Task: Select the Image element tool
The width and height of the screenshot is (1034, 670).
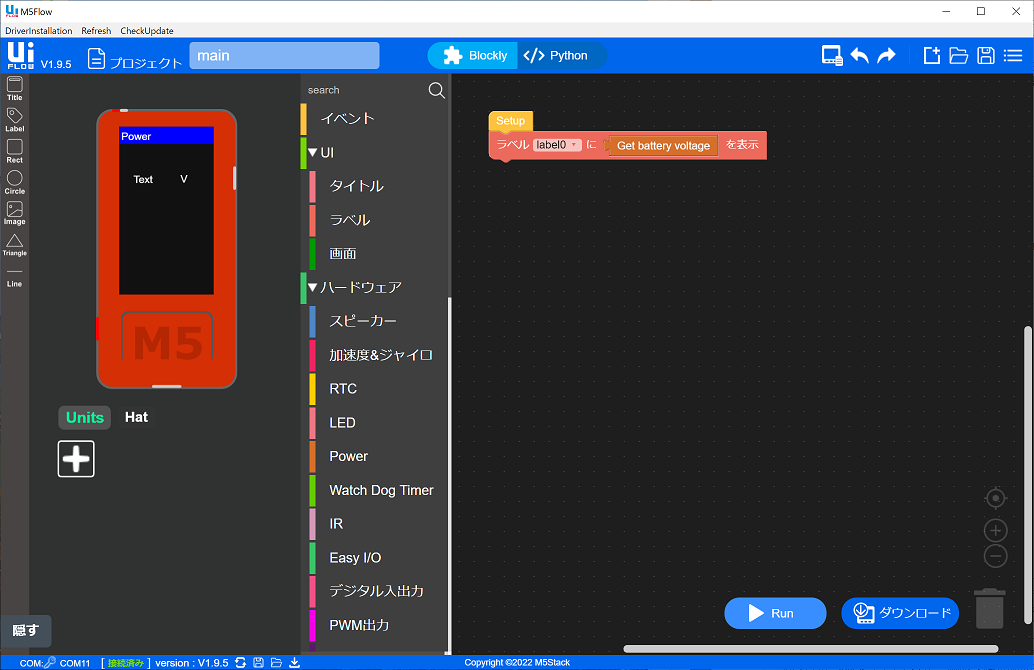Action: [x=15, y=213]
